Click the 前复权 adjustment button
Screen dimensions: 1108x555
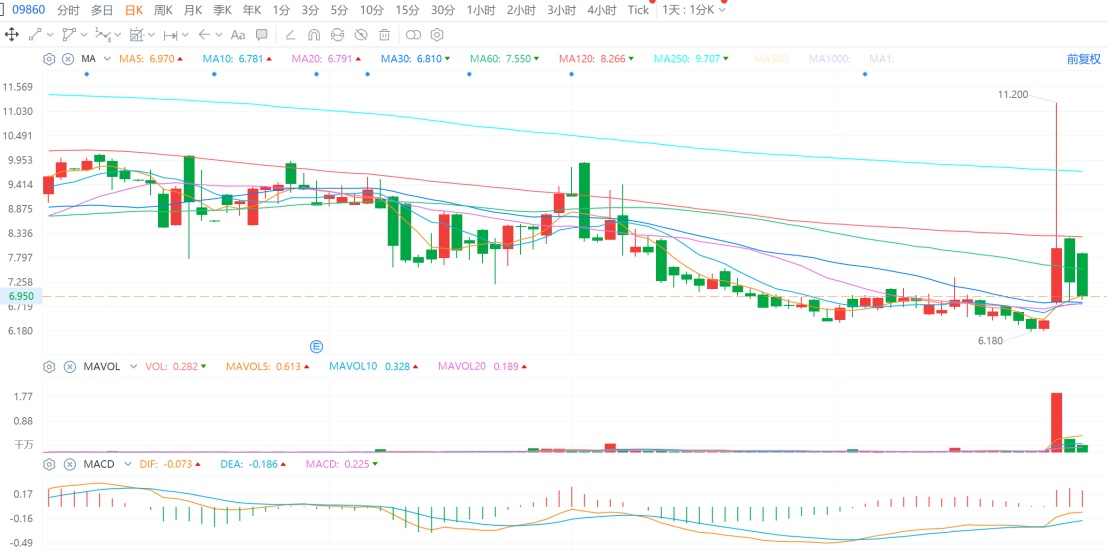click(1084, 59)
